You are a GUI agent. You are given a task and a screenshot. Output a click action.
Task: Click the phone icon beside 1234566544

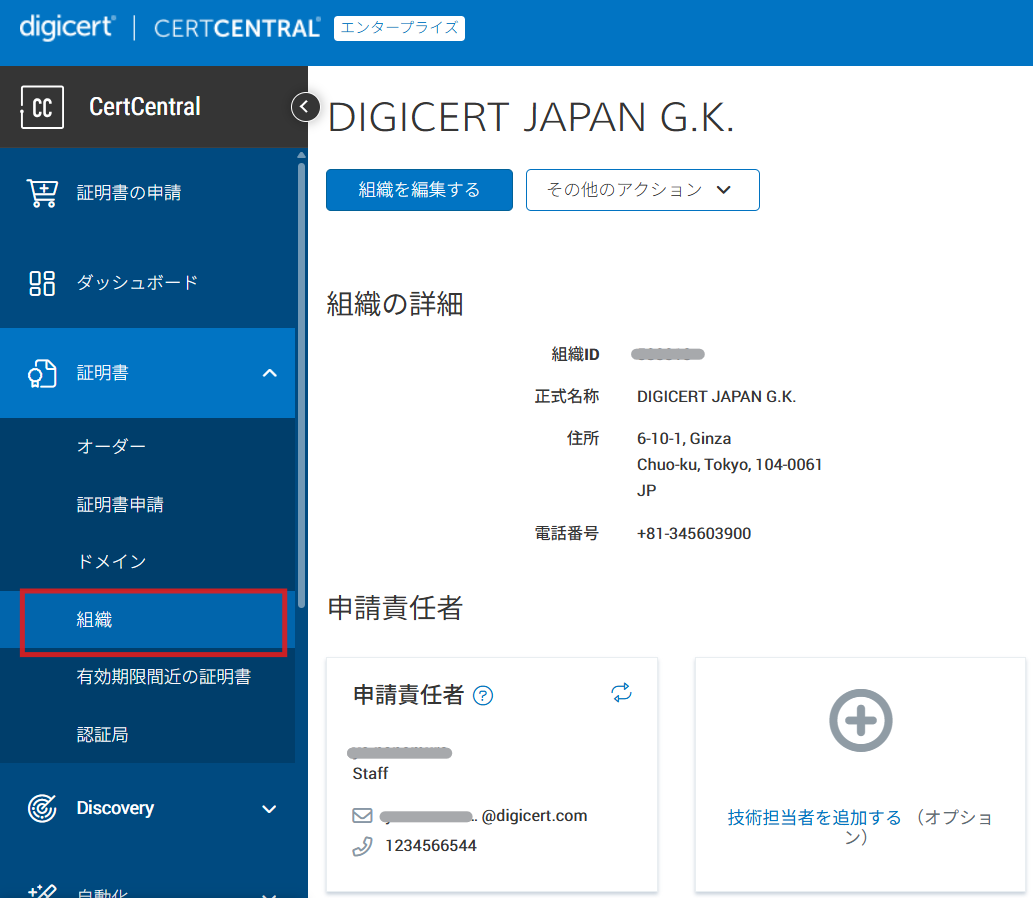point(362,846)
